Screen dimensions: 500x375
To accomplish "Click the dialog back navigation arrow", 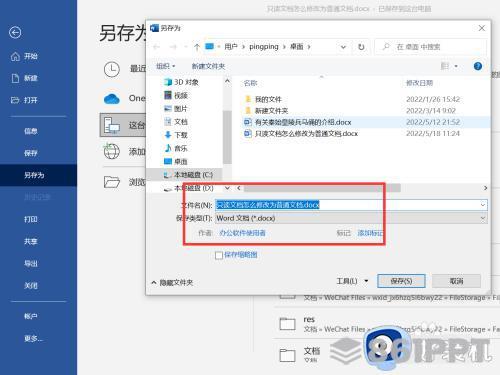I will coord(157,47).
